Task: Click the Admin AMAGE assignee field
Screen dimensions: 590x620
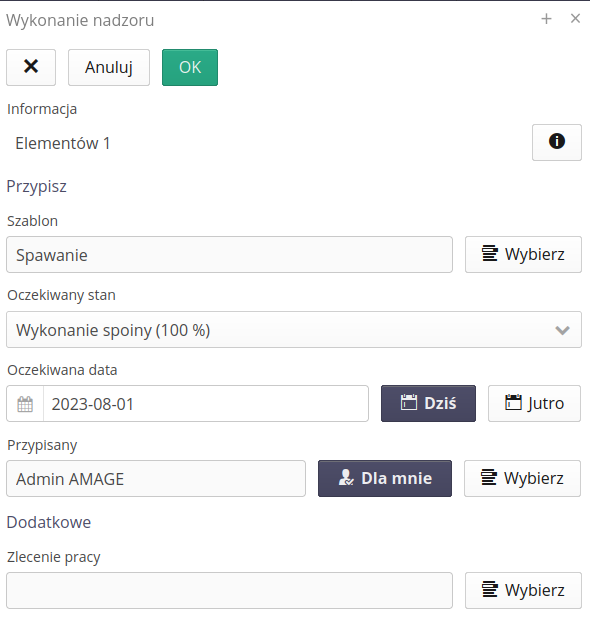Action: coord(156,478)
